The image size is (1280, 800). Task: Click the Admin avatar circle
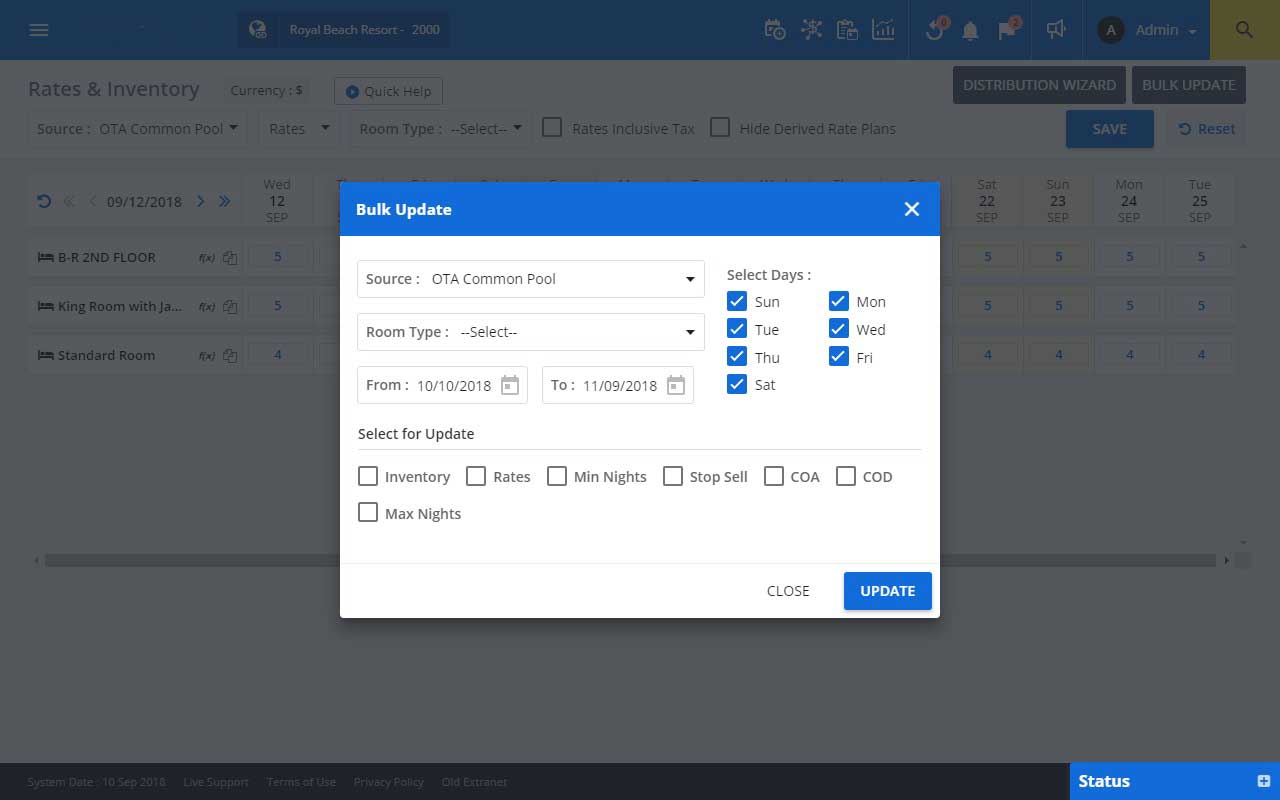(x=1110, y=30)
